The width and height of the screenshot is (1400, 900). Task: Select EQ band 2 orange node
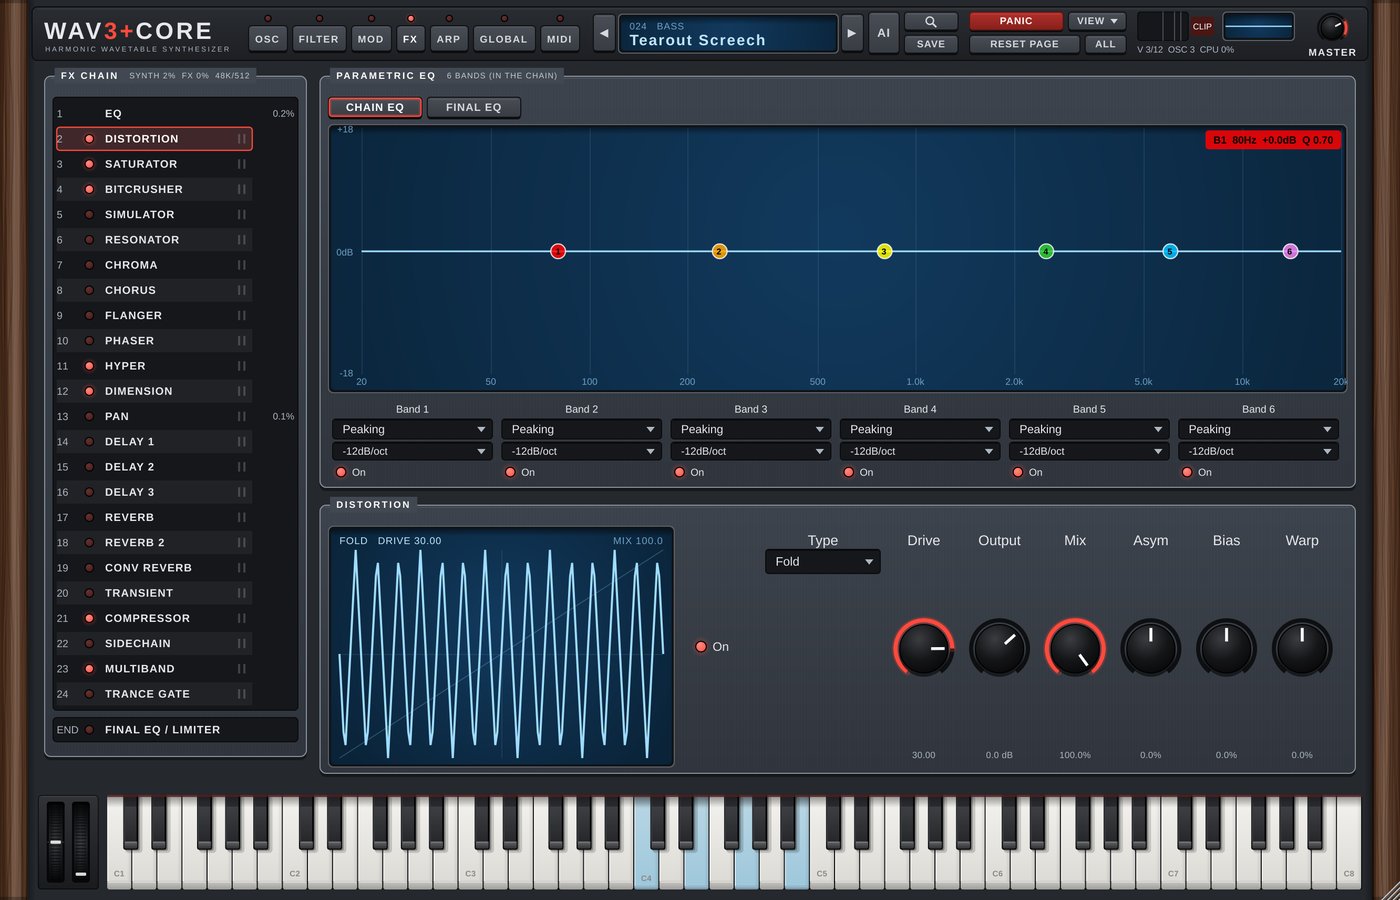pyautogui.click(x=719, y=251)
